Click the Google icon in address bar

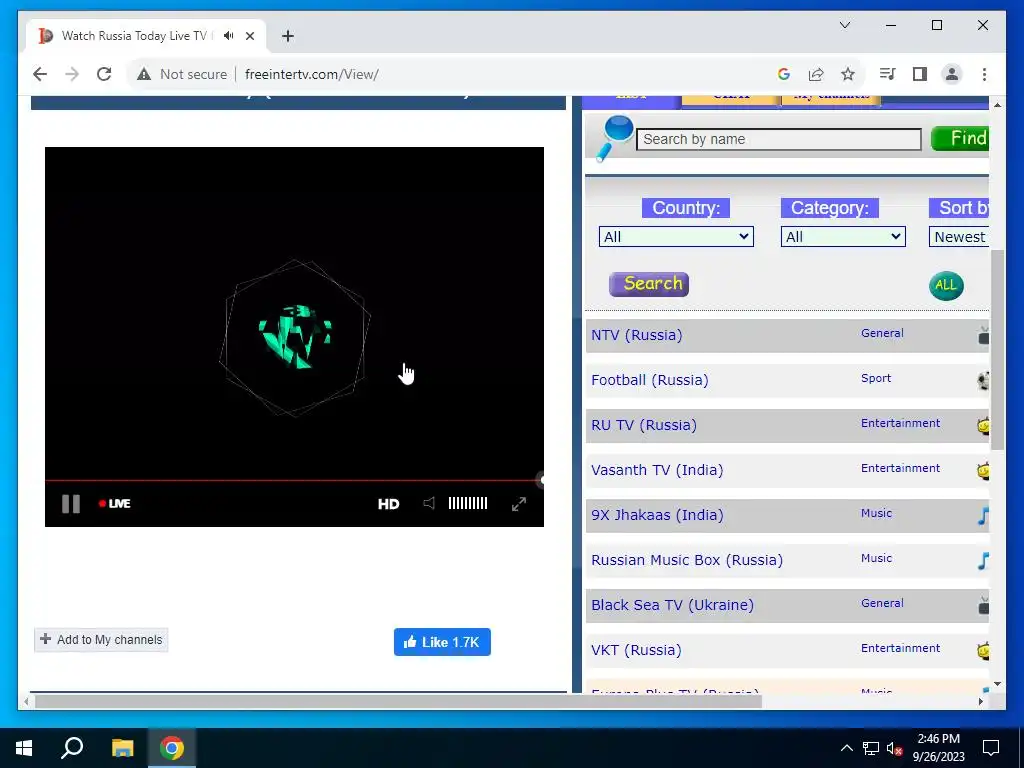pos(784,74)
